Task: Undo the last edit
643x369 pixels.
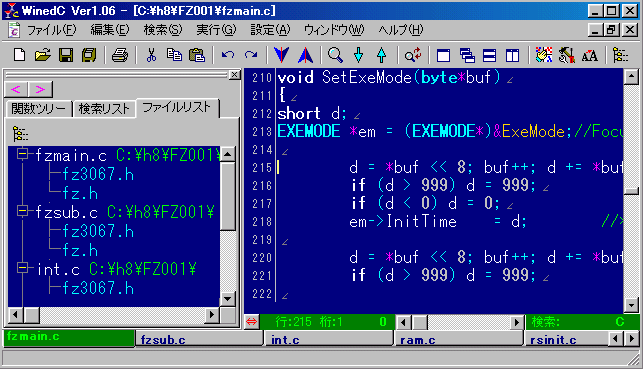Action: coord(228,55)
